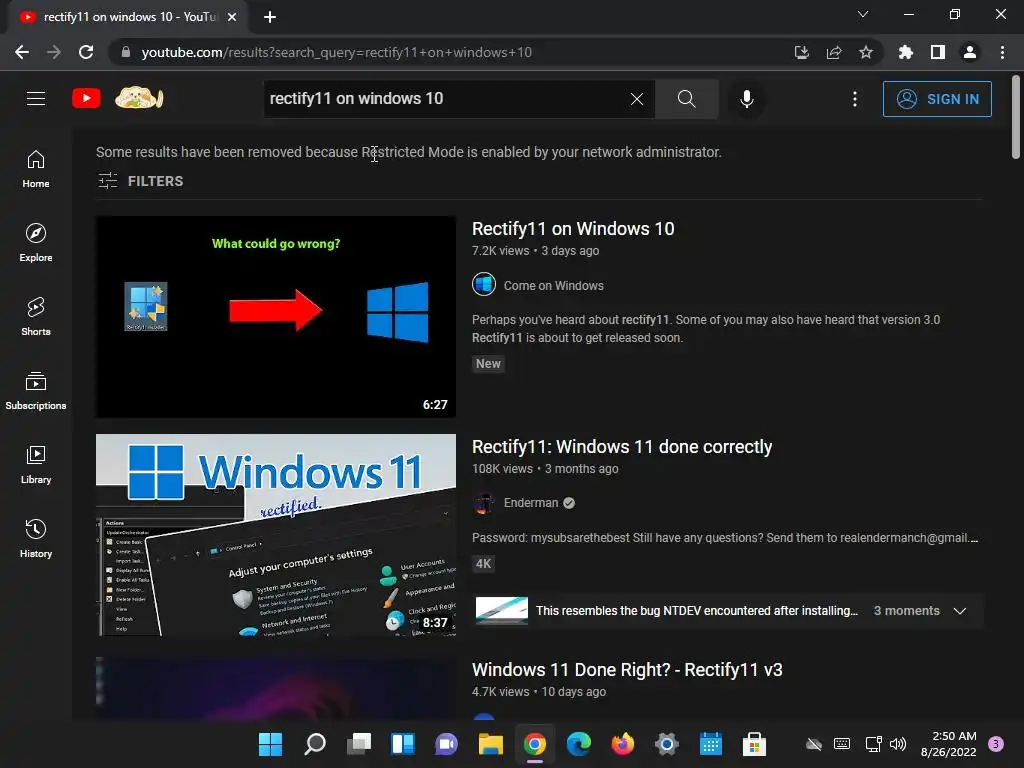
Task: Clear the search query with X
Action: click(x=637, y=99)
